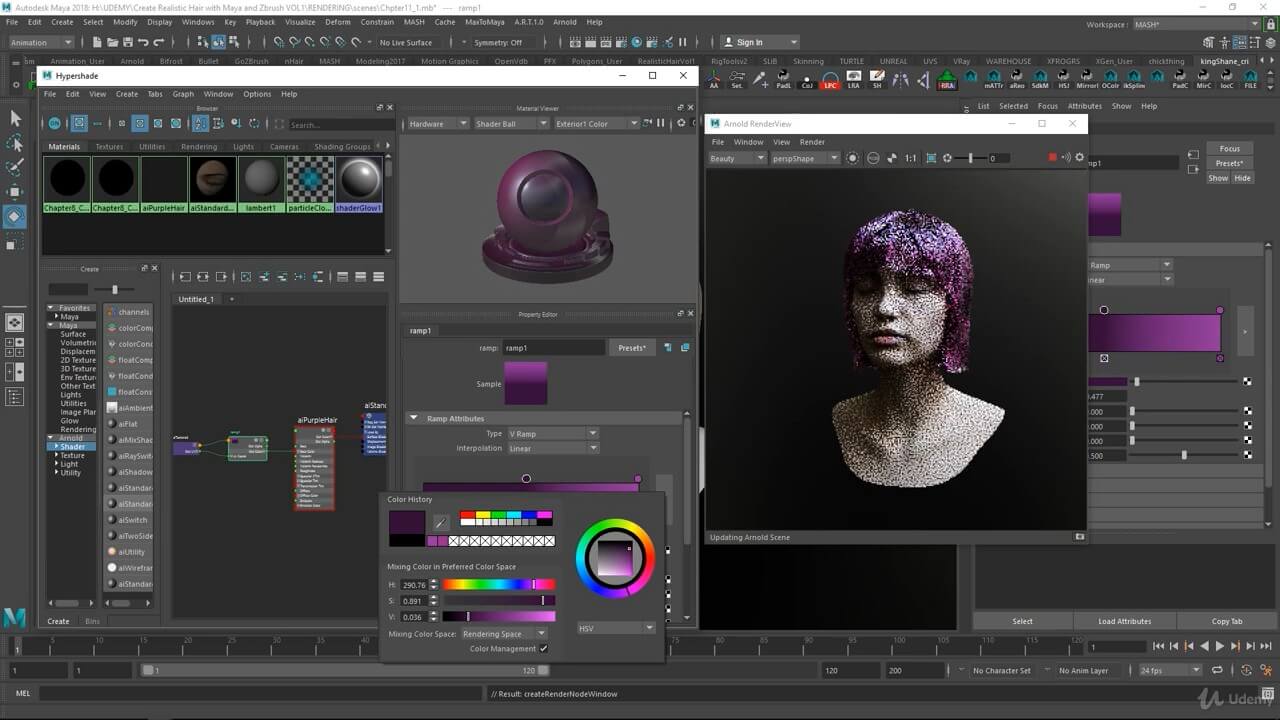Collapse the Ramp Attributes section
The height and width of the screenshot is (720, 1280).
[414, 418]
